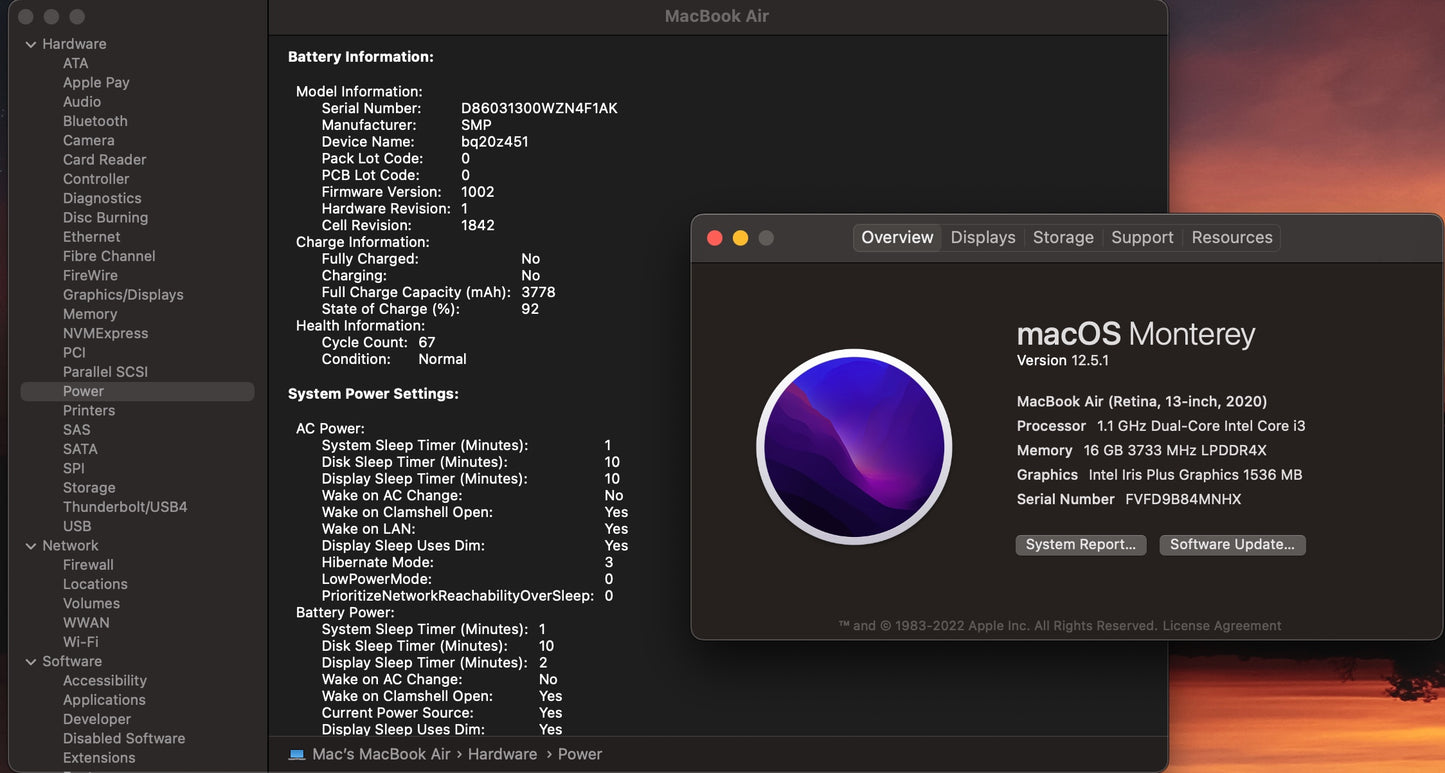Open the Resources tab

[1231, 237]
